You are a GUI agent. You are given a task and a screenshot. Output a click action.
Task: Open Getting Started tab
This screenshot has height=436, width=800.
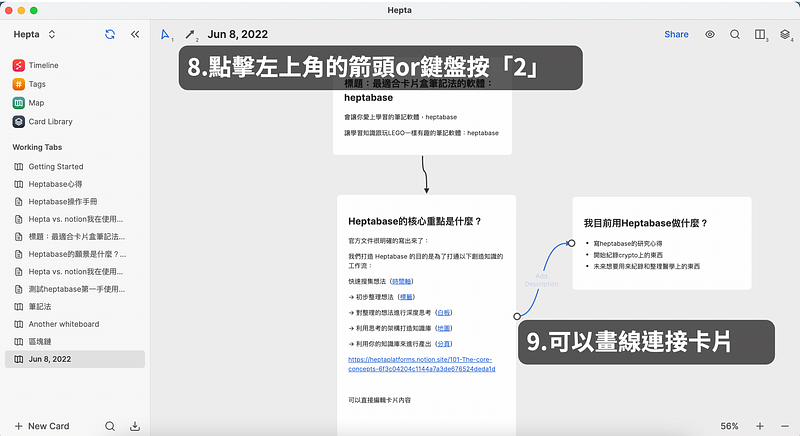tap(75, 167)
